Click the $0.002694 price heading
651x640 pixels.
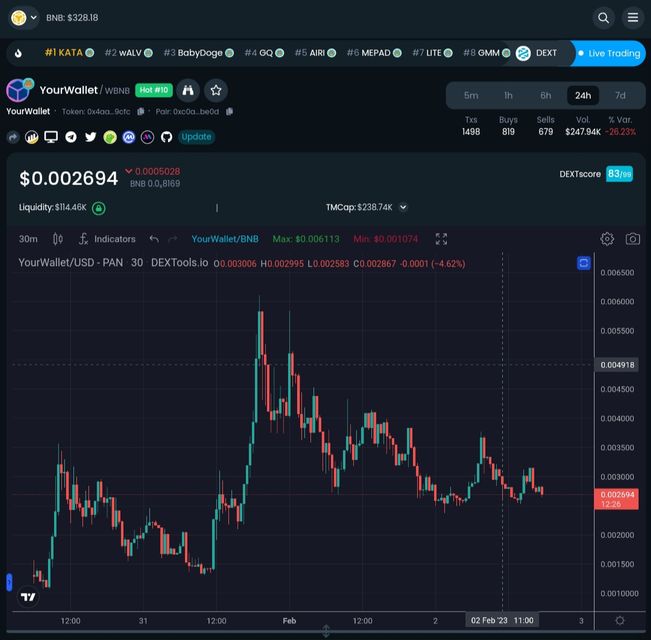tap(69, 178)
